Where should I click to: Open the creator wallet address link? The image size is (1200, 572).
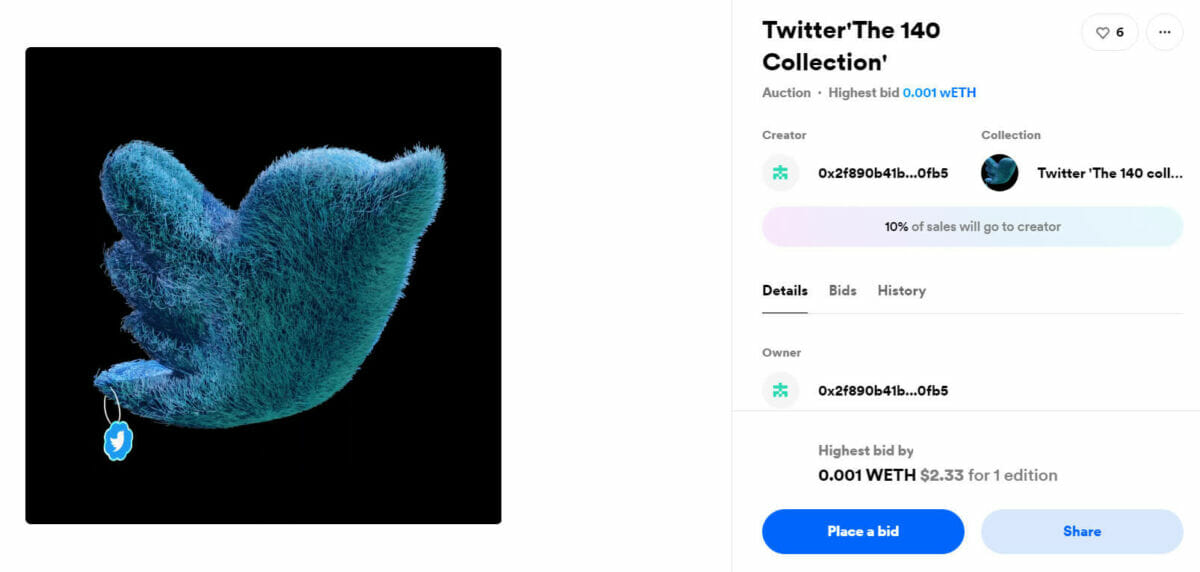882,173
